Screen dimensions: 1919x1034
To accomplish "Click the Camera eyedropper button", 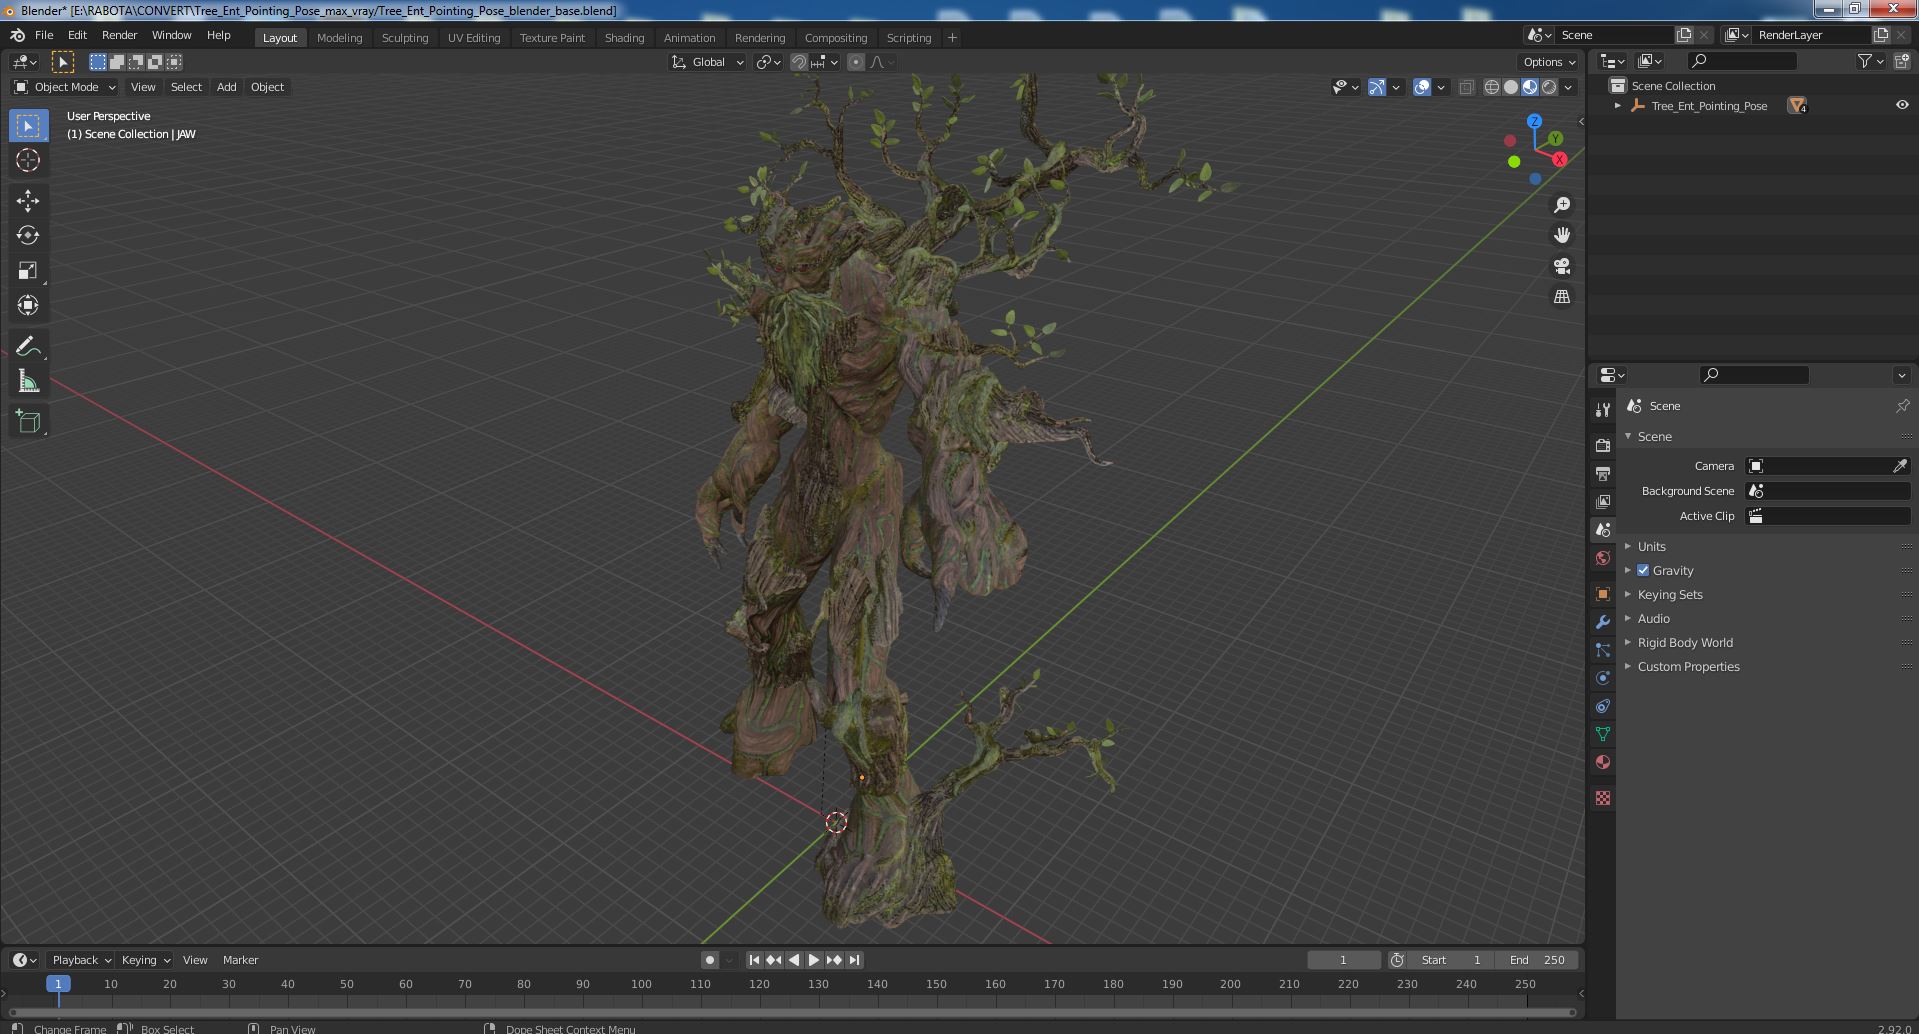I will (1900, 466).
